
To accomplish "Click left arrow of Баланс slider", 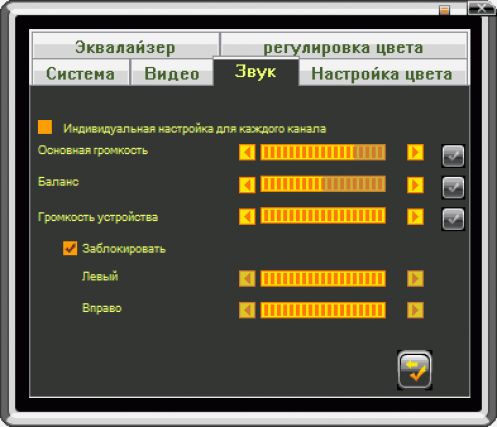I will (x=247, y=185).
